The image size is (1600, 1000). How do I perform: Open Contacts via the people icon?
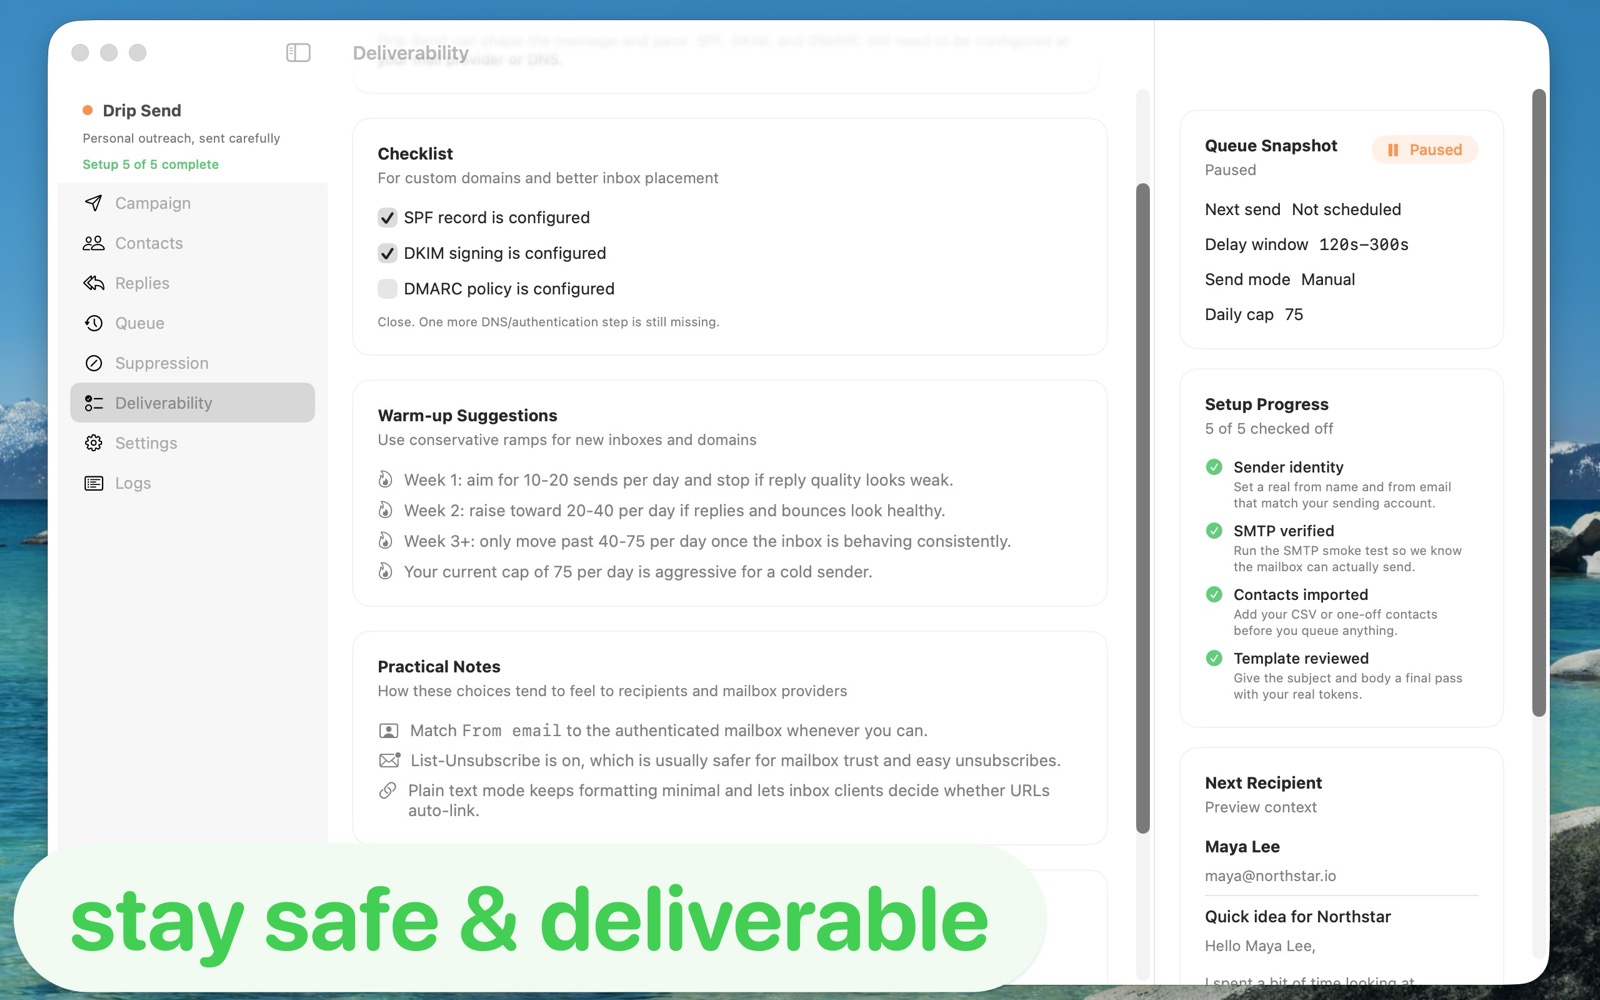point(93,243)
